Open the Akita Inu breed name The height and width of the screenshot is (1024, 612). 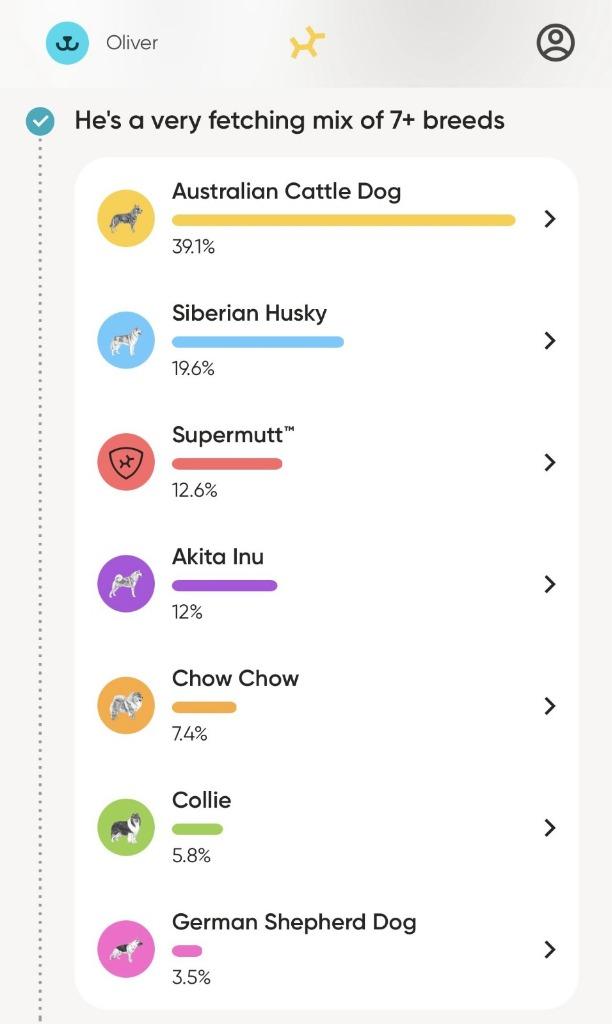click(218, 557)
